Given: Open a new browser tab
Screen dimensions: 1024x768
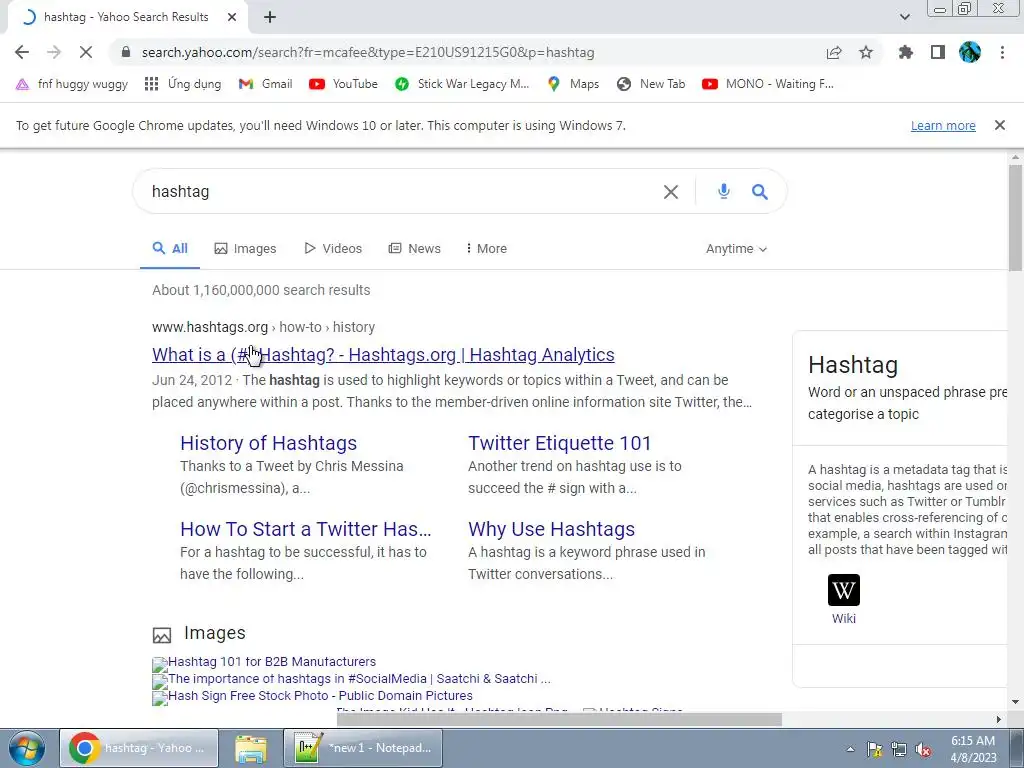Looking at the screenshot, I should tap(270, 18).
